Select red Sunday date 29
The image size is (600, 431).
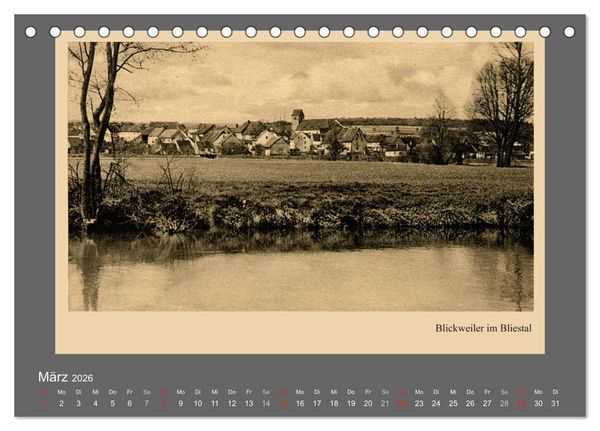tap(521, 403)
